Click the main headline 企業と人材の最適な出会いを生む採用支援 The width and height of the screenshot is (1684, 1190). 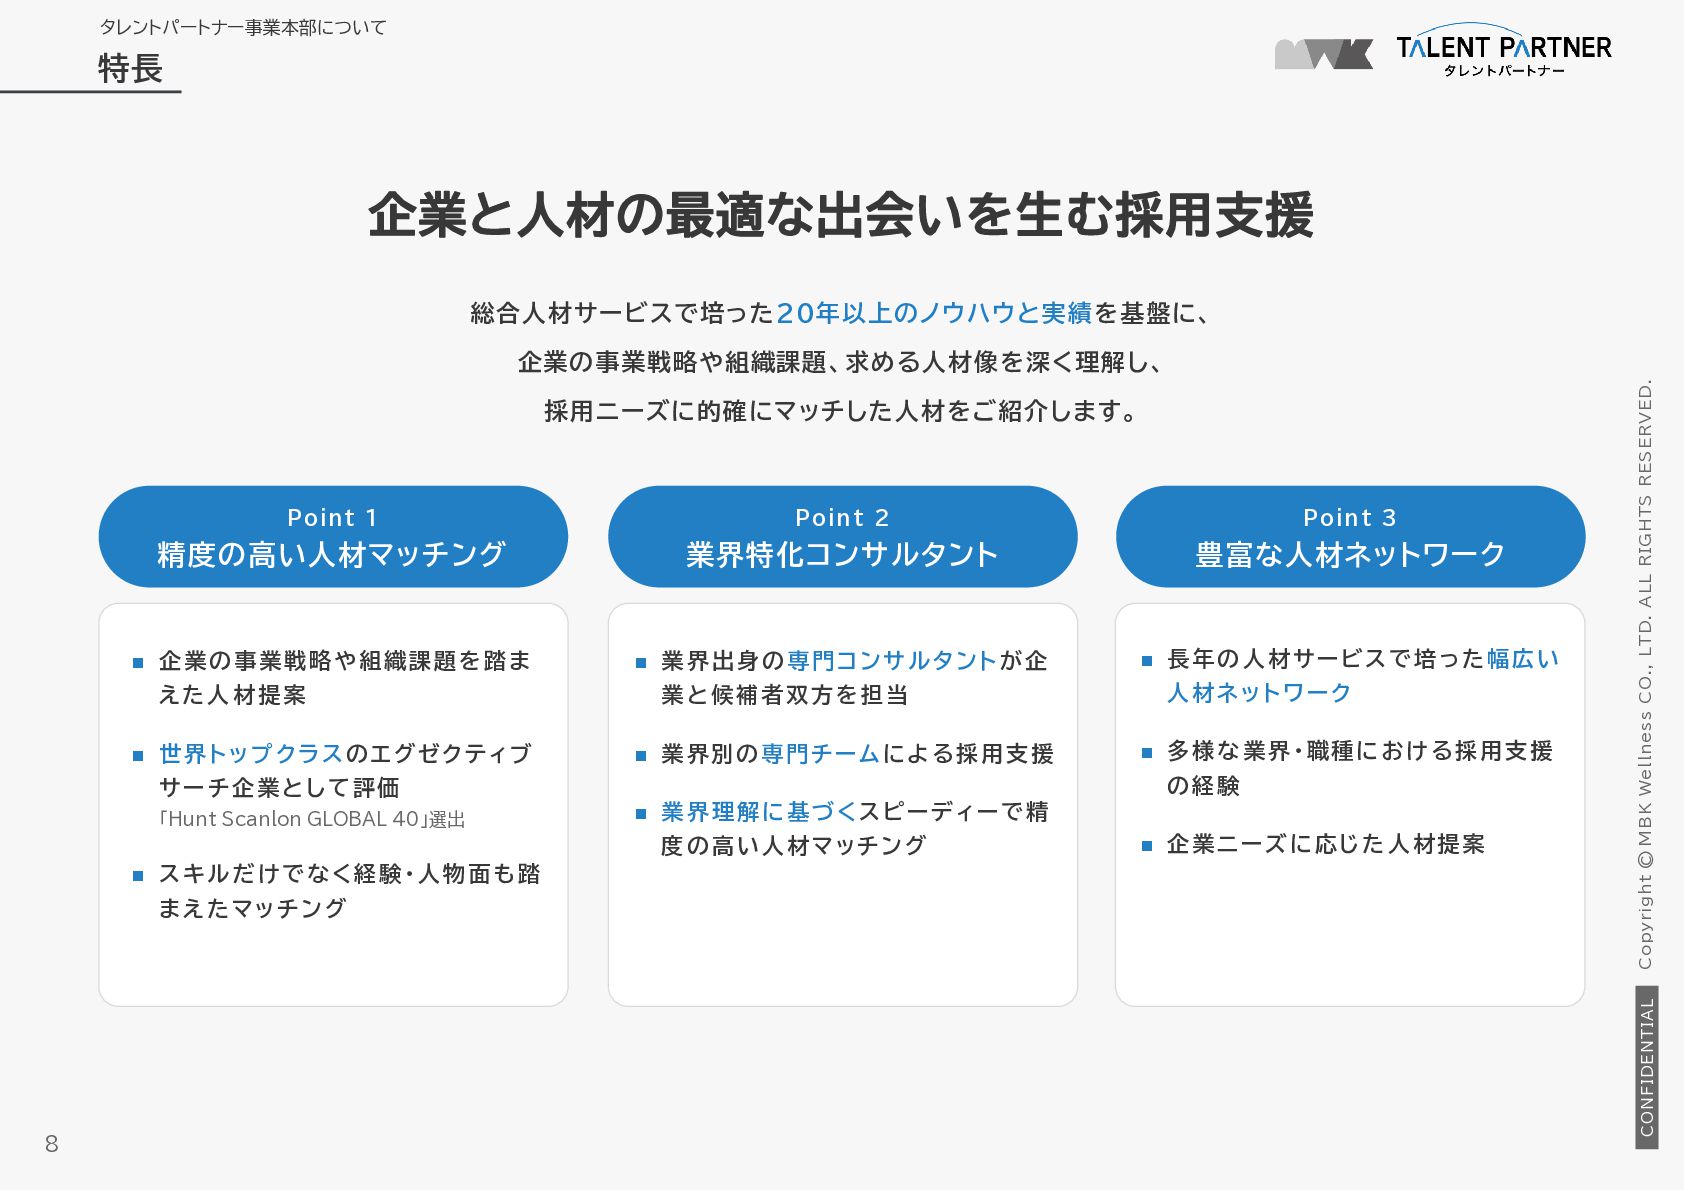(x=841, y=215)
